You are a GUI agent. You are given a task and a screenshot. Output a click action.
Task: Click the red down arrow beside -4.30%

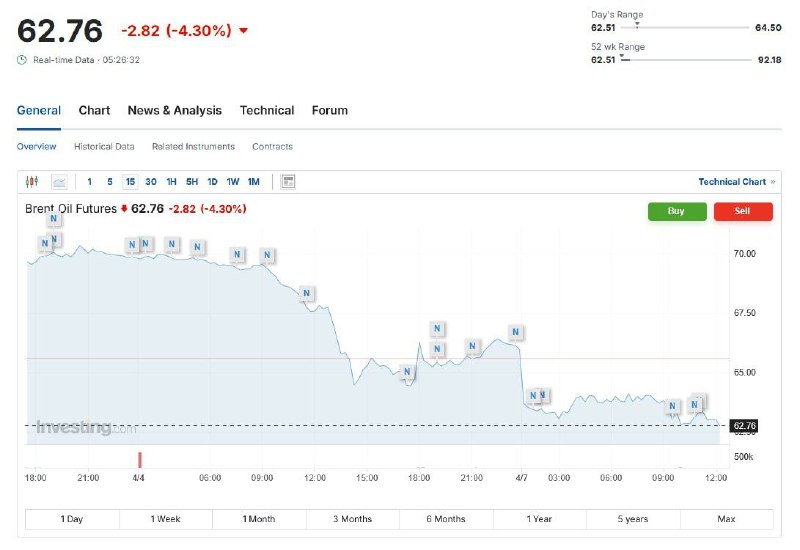coord(243,31)
